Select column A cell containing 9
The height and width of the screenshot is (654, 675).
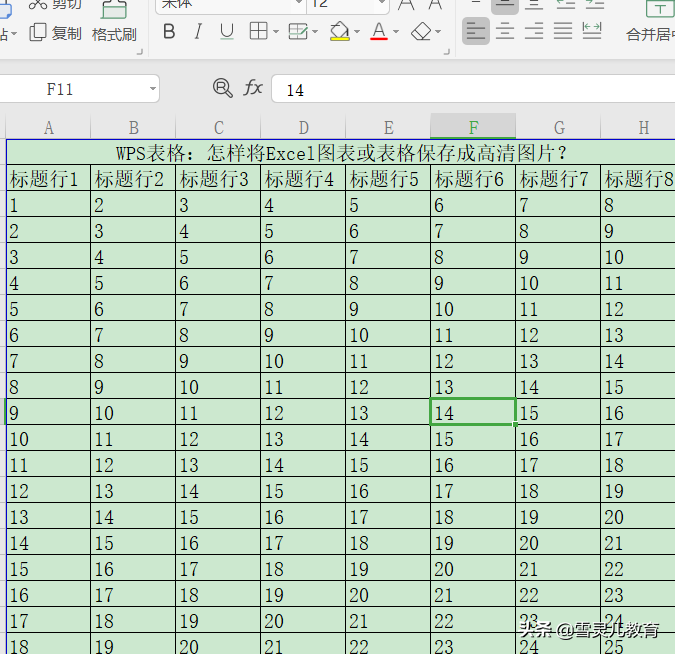point(49,412)
